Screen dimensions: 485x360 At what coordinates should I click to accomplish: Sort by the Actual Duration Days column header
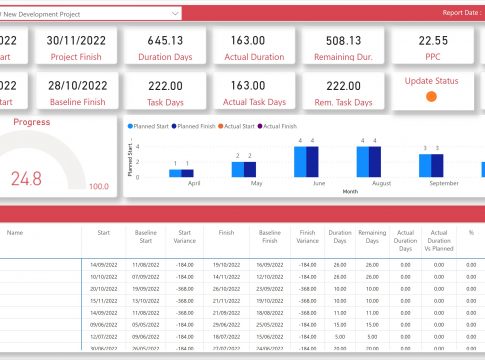point(405,241)
